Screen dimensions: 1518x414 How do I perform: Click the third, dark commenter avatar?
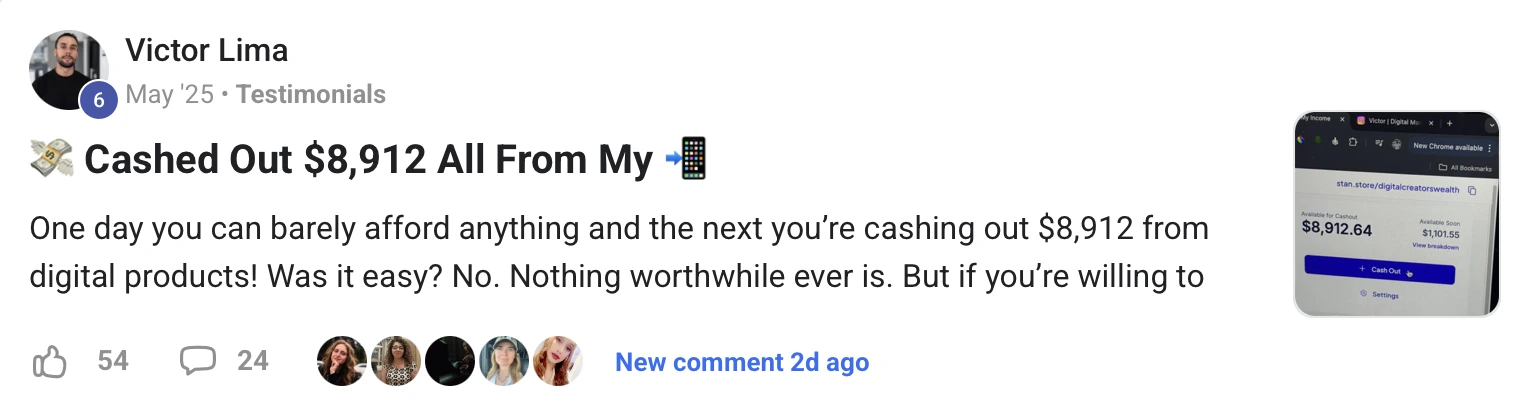[449, 361]
